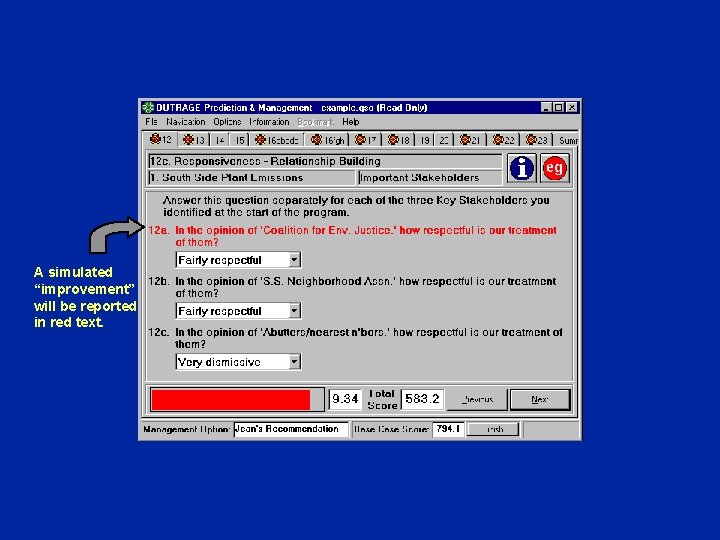Switch to tab 15
720x540 pixels.
pyautogui.click(x=240, y=140)
